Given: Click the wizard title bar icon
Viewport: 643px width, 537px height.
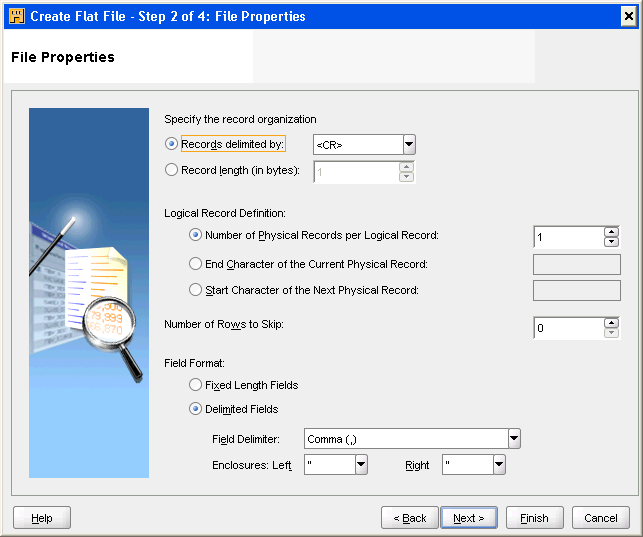Looking at the screenshot, I should pyautogui.click(x=16, y=16).
